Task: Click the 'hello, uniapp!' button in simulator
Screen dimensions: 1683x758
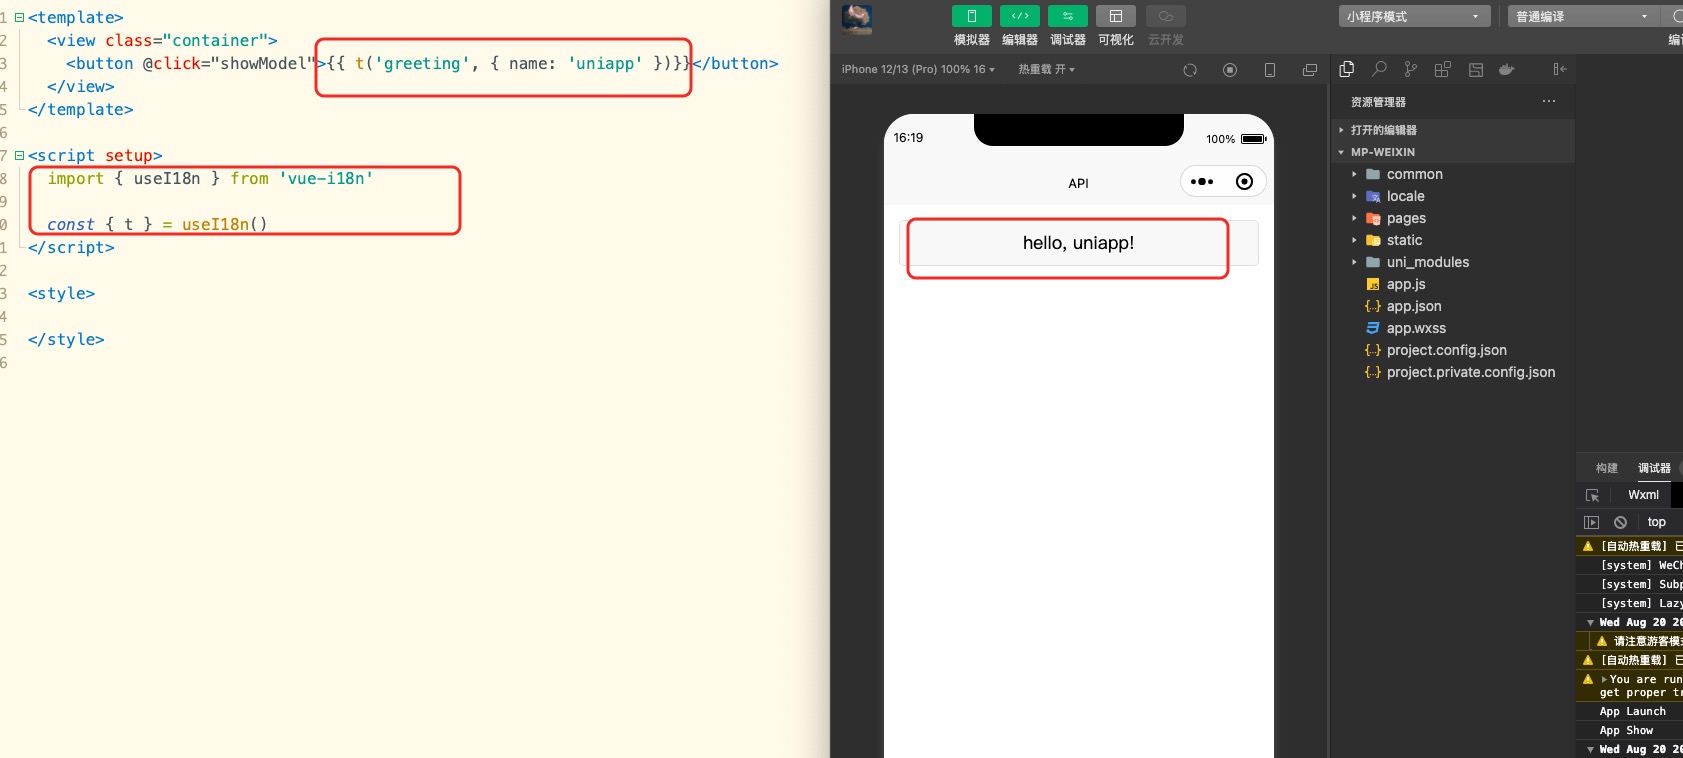Action: pyautogui.click(x=1078, y=243)
